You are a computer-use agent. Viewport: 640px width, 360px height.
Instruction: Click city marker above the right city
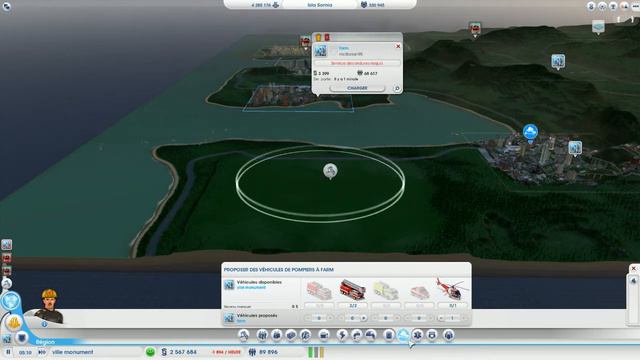click(575, 148)
